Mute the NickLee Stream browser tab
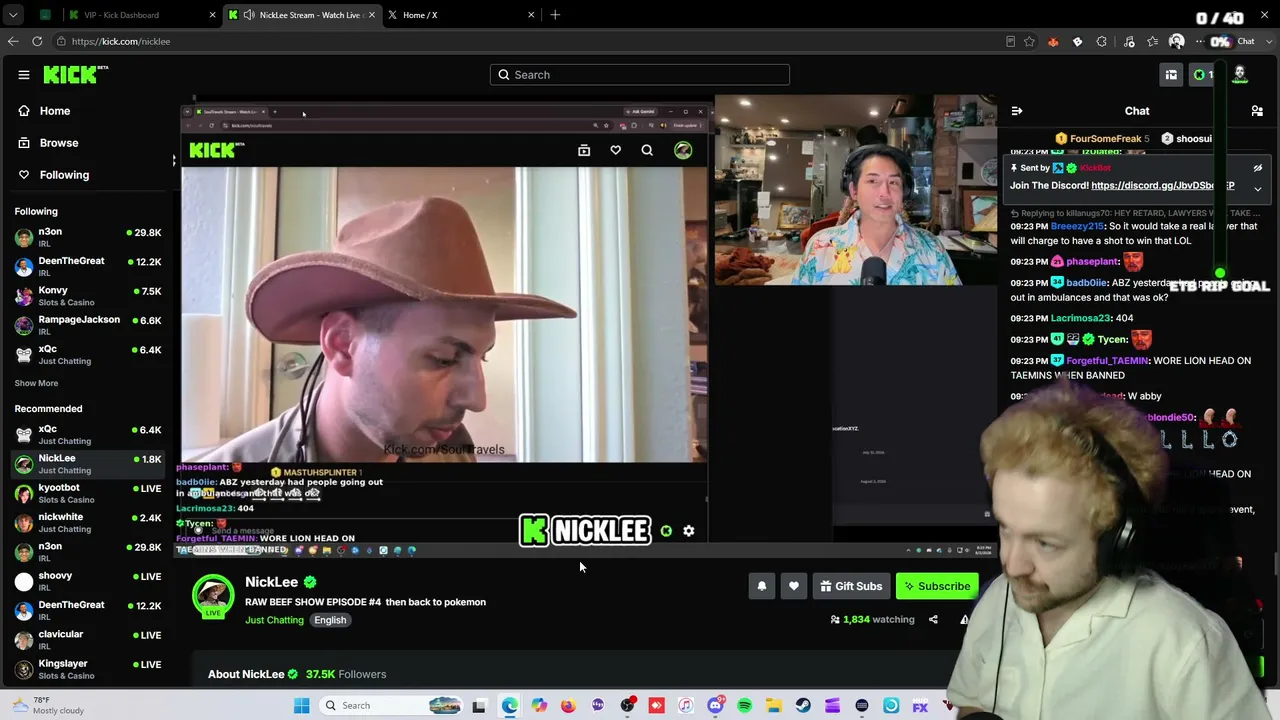This screenshot has height=720, width=1280. (x=249, y=15)
